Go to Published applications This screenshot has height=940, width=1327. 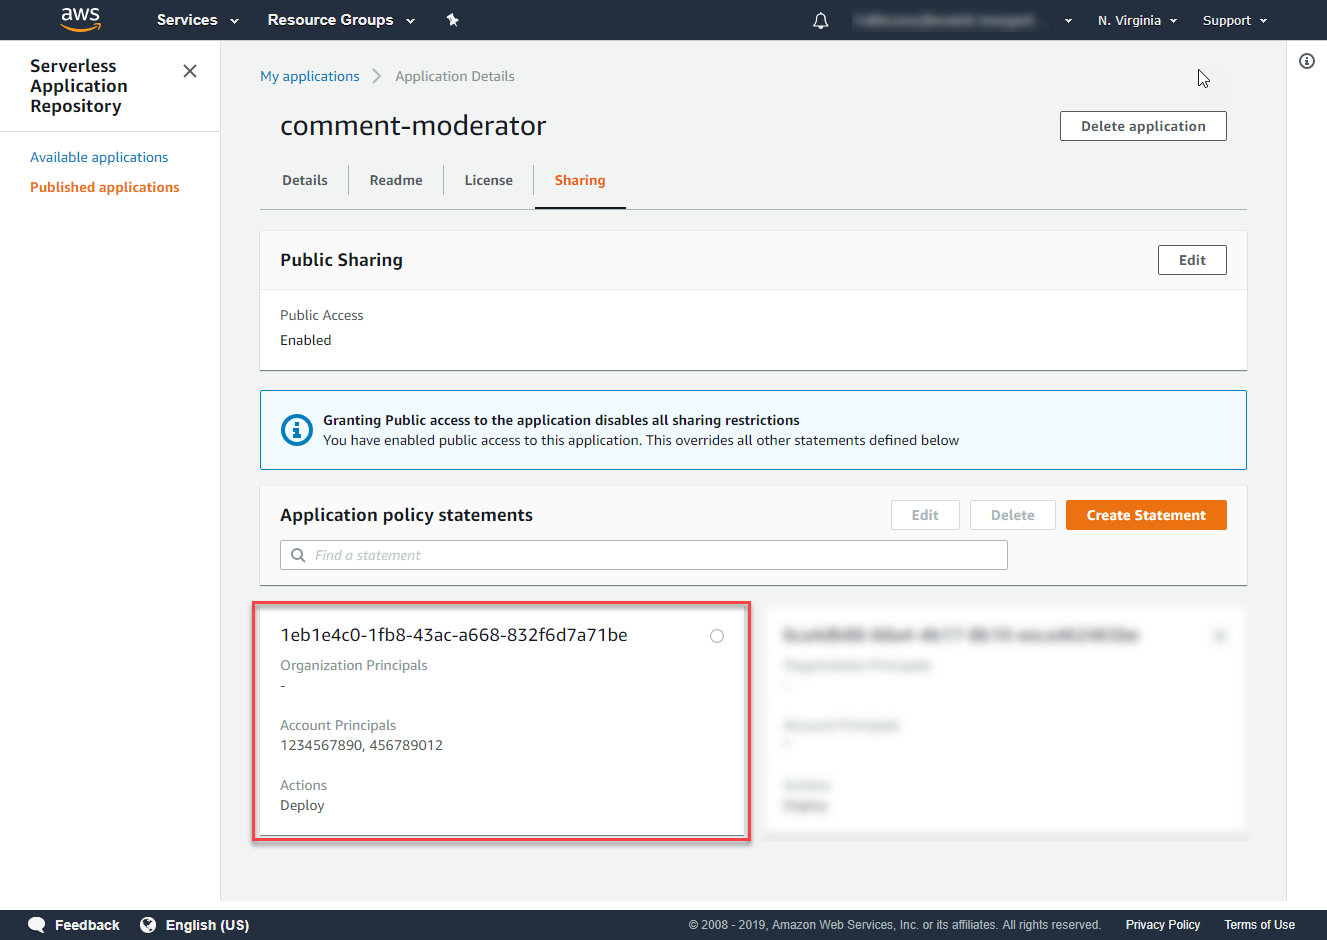(105, 187)
